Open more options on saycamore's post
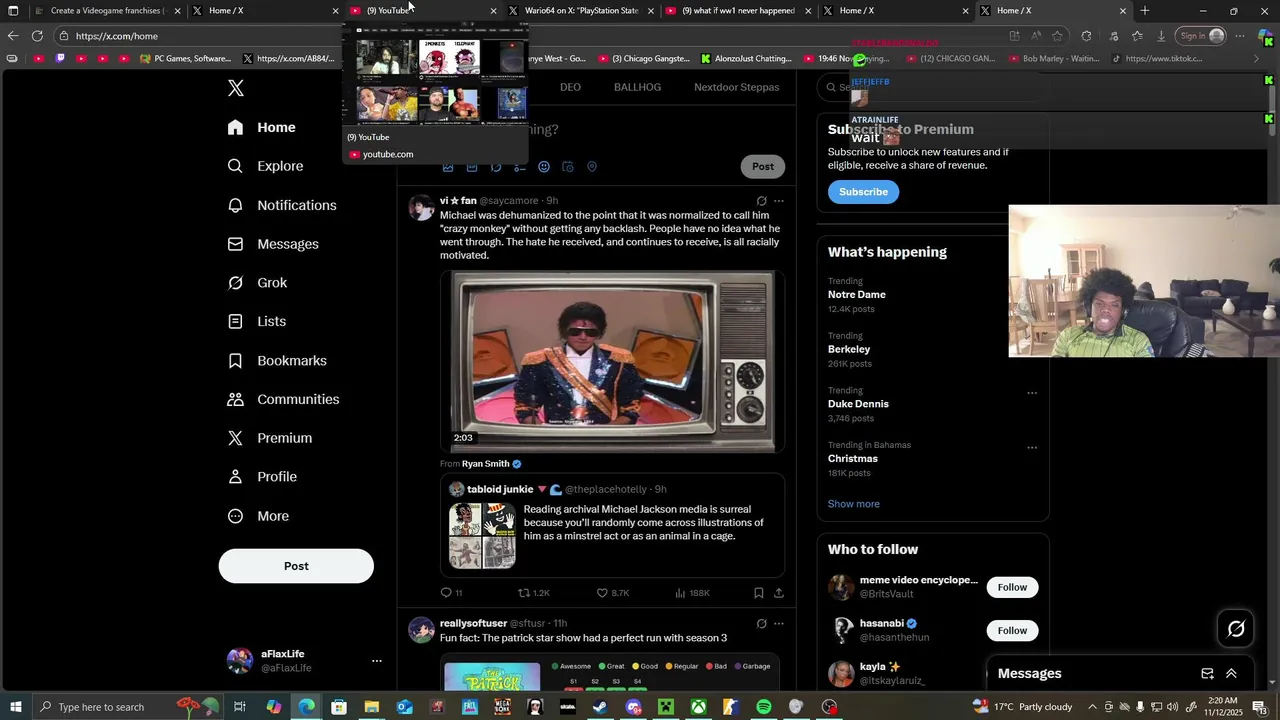 (x=779, y=201)
